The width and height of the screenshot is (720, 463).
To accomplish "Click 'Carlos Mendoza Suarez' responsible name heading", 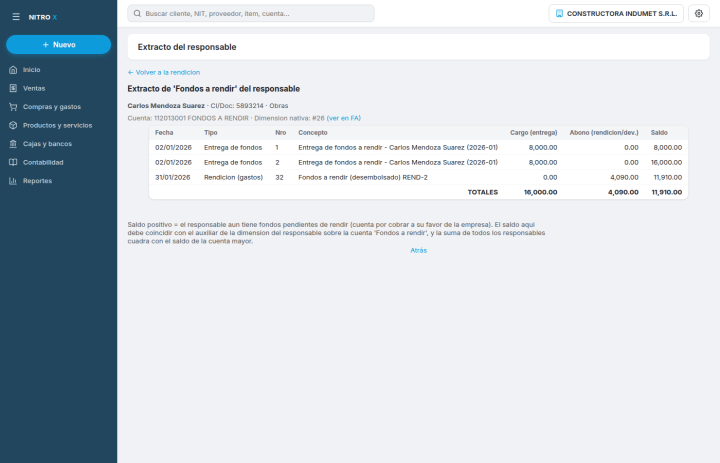I will point(166,106).
